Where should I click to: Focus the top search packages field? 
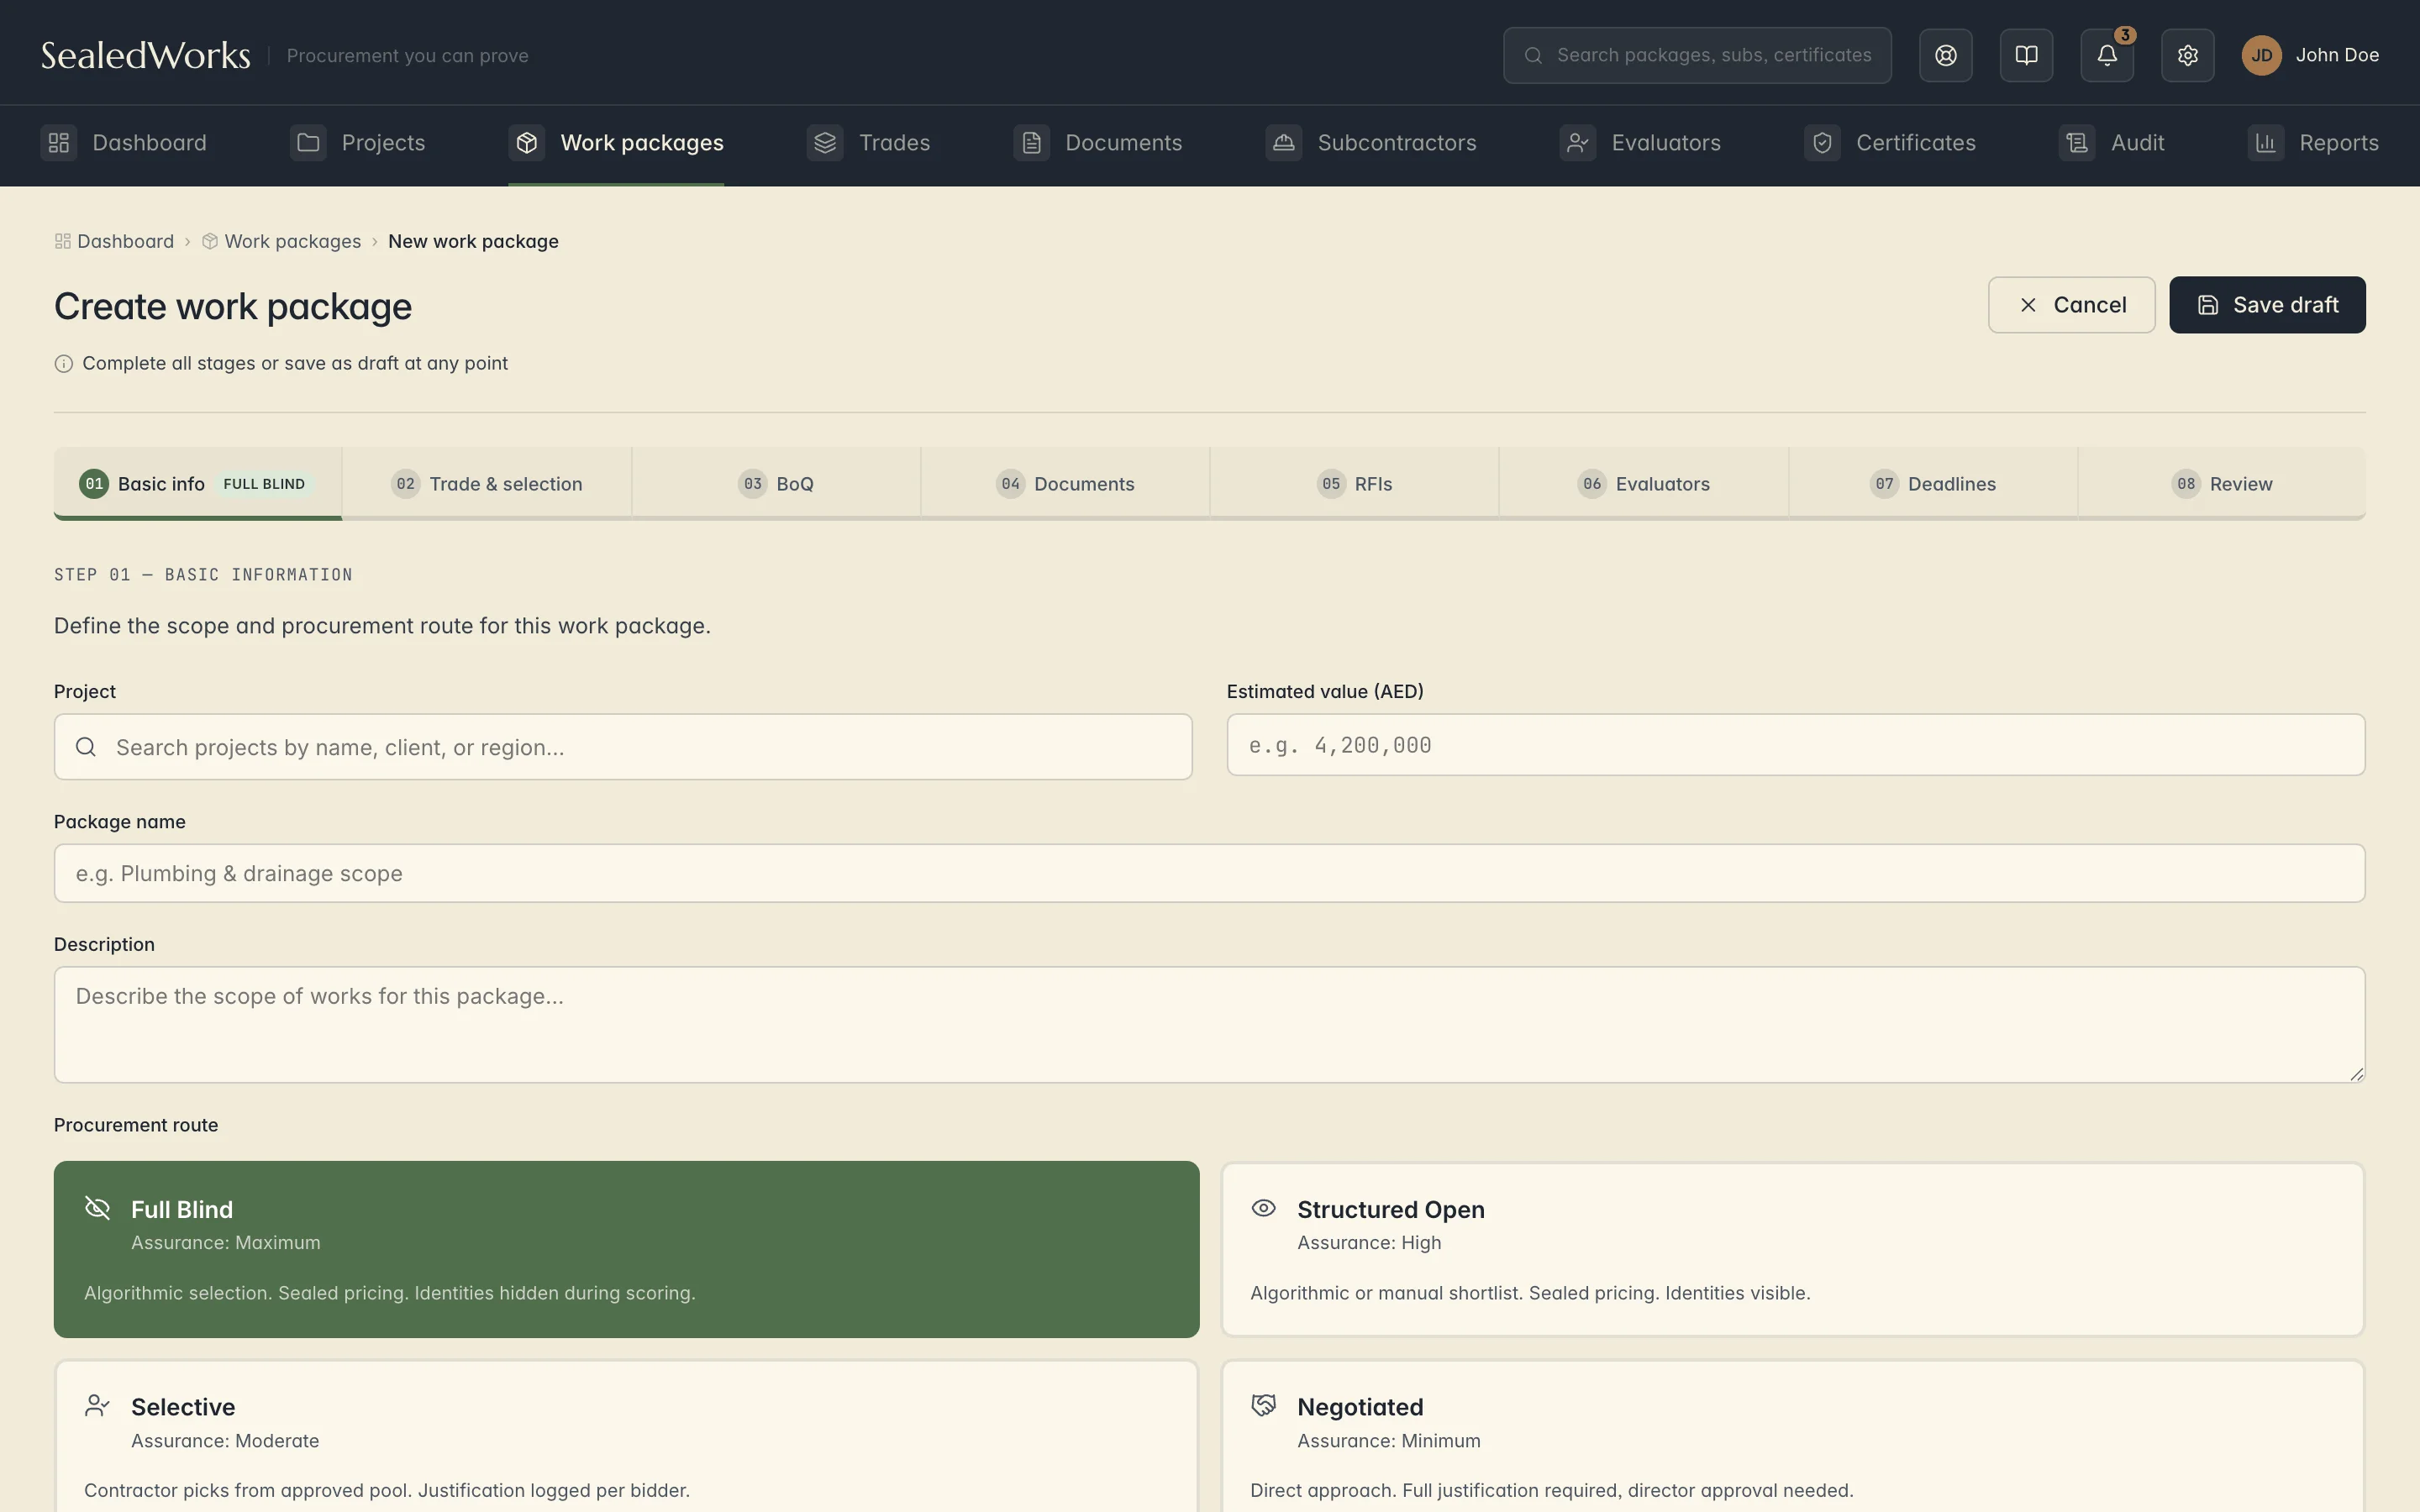(1697, 55)
